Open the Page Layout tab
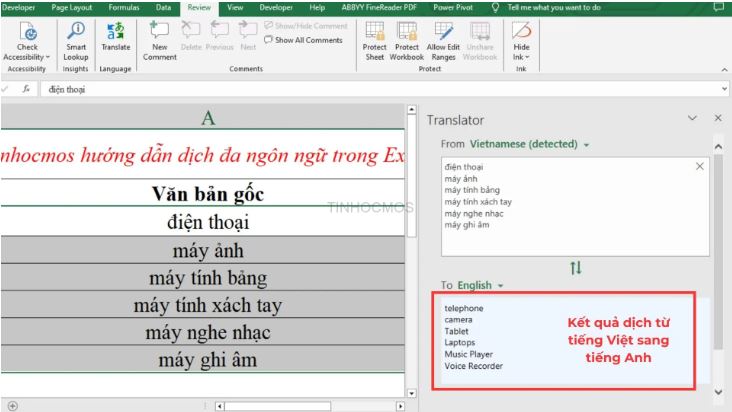 coord(71,7)
